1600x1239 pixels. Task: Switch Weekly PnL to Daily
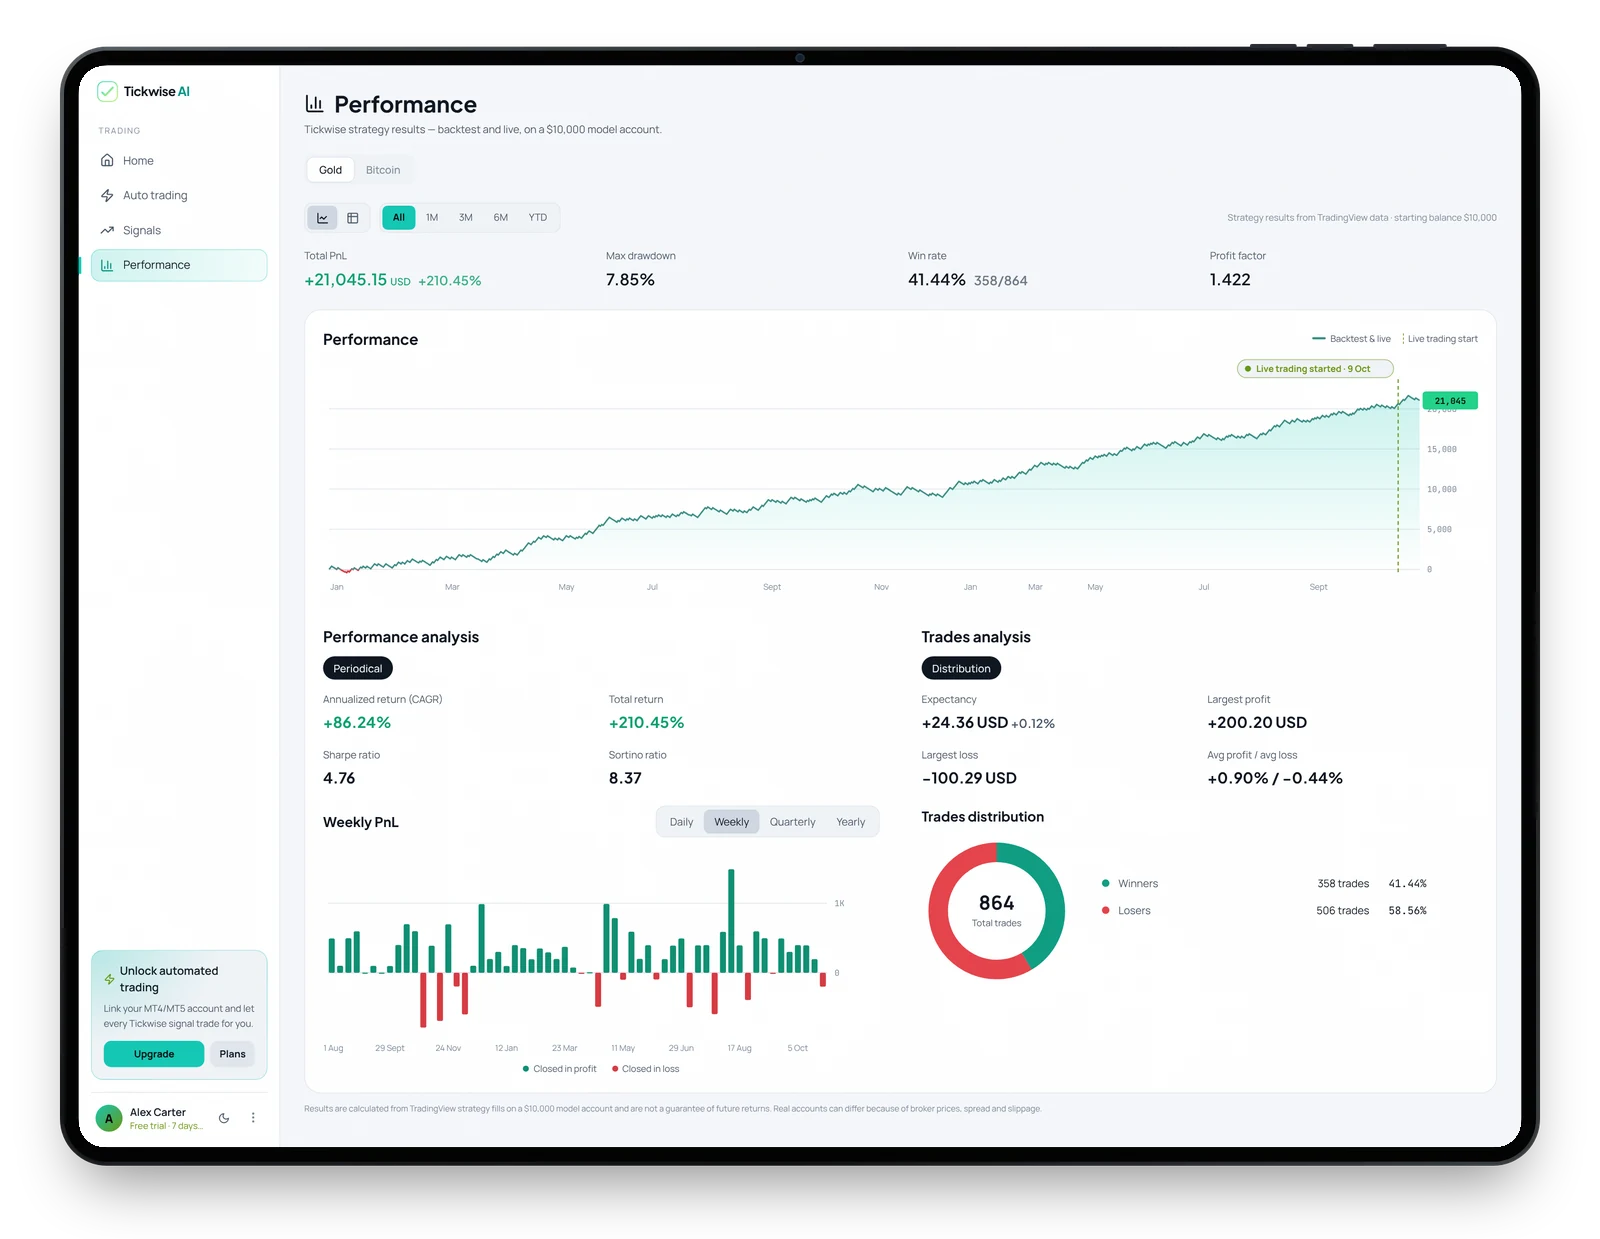coord(681,822)
